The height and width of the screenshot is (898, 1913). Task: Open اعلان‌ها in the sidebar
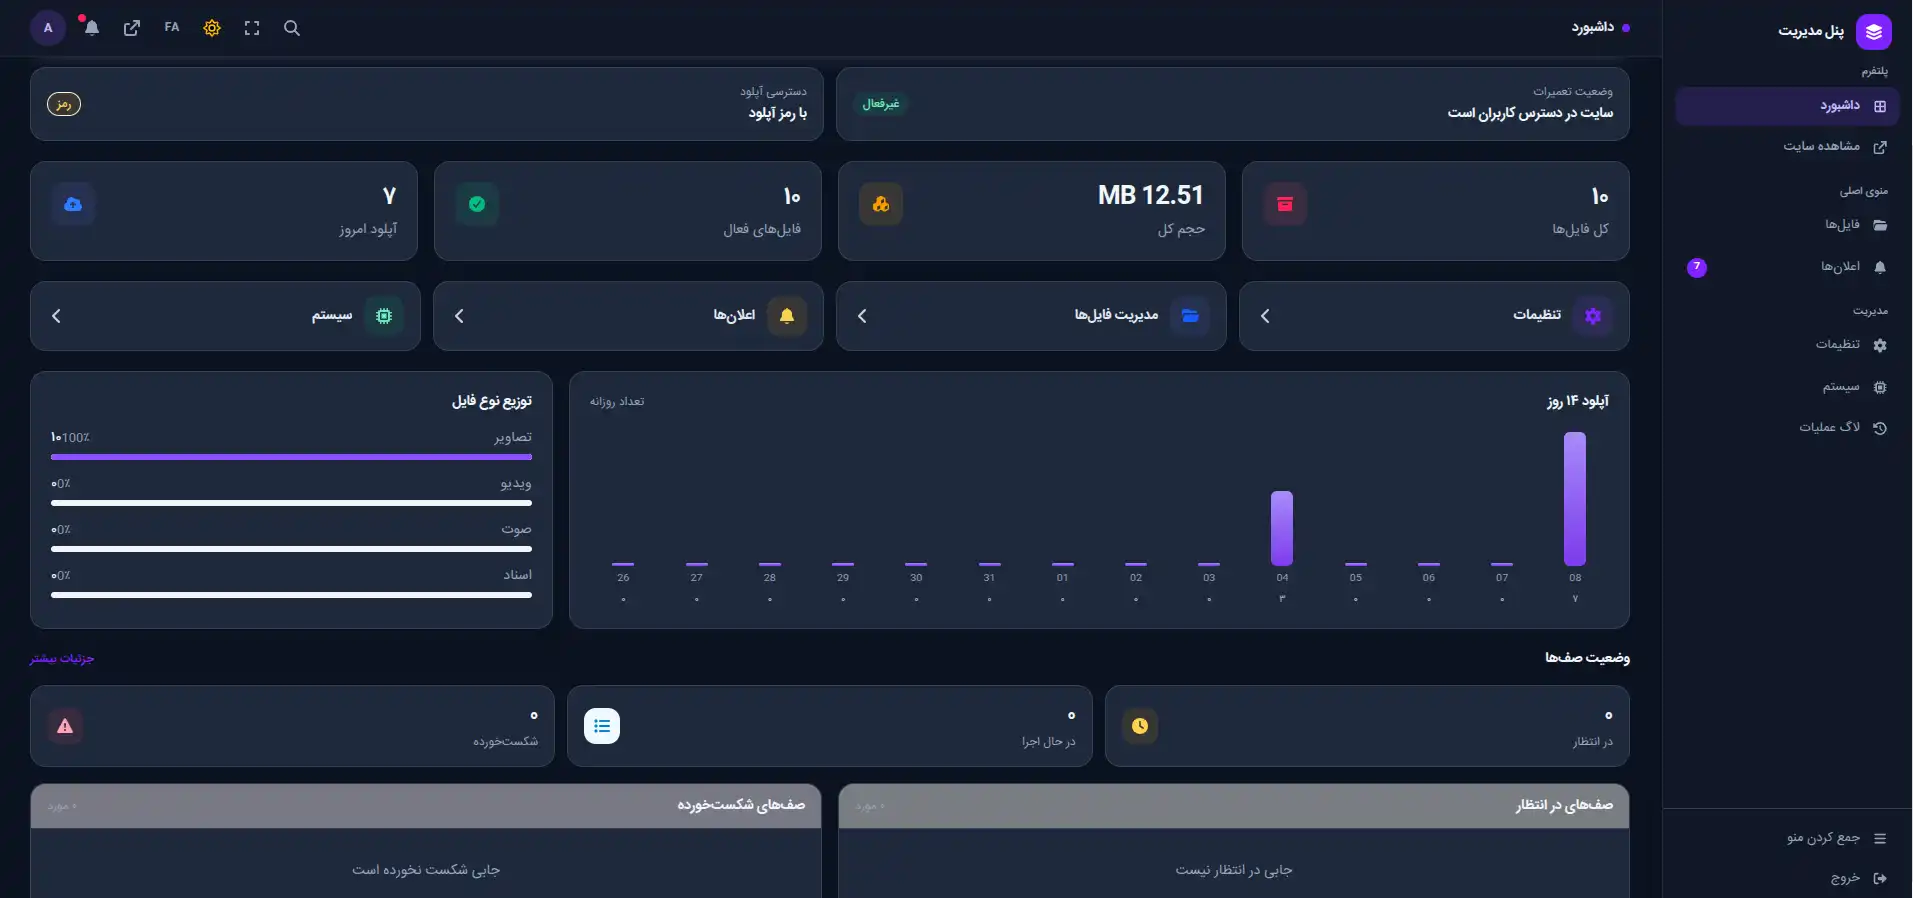1788,267
